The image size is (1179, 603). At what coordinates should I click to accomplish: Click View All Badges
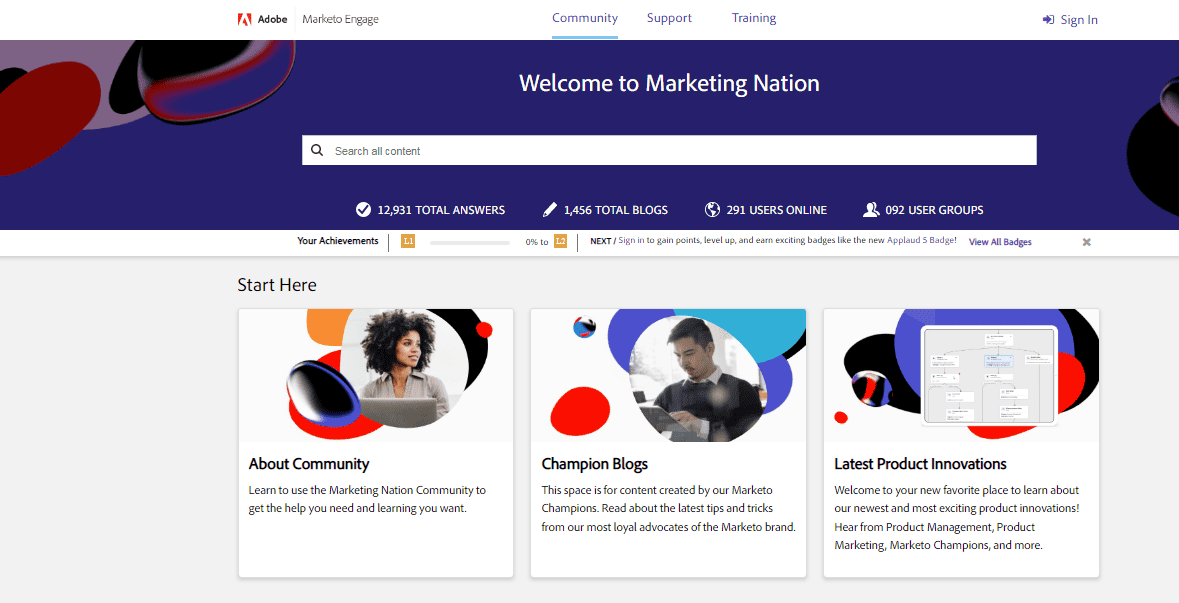pyautogui.click(x=1000, y=242)
